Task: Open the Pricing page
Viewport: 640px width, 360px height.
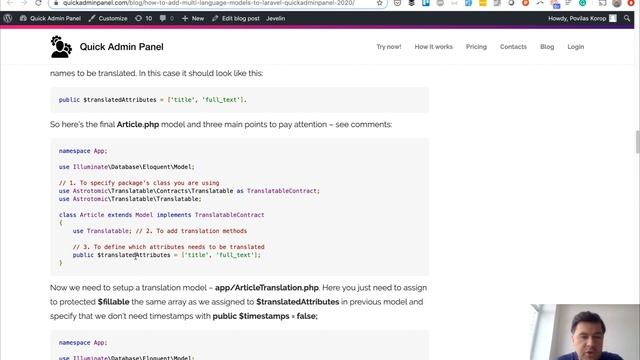Action: click(476, 47)
